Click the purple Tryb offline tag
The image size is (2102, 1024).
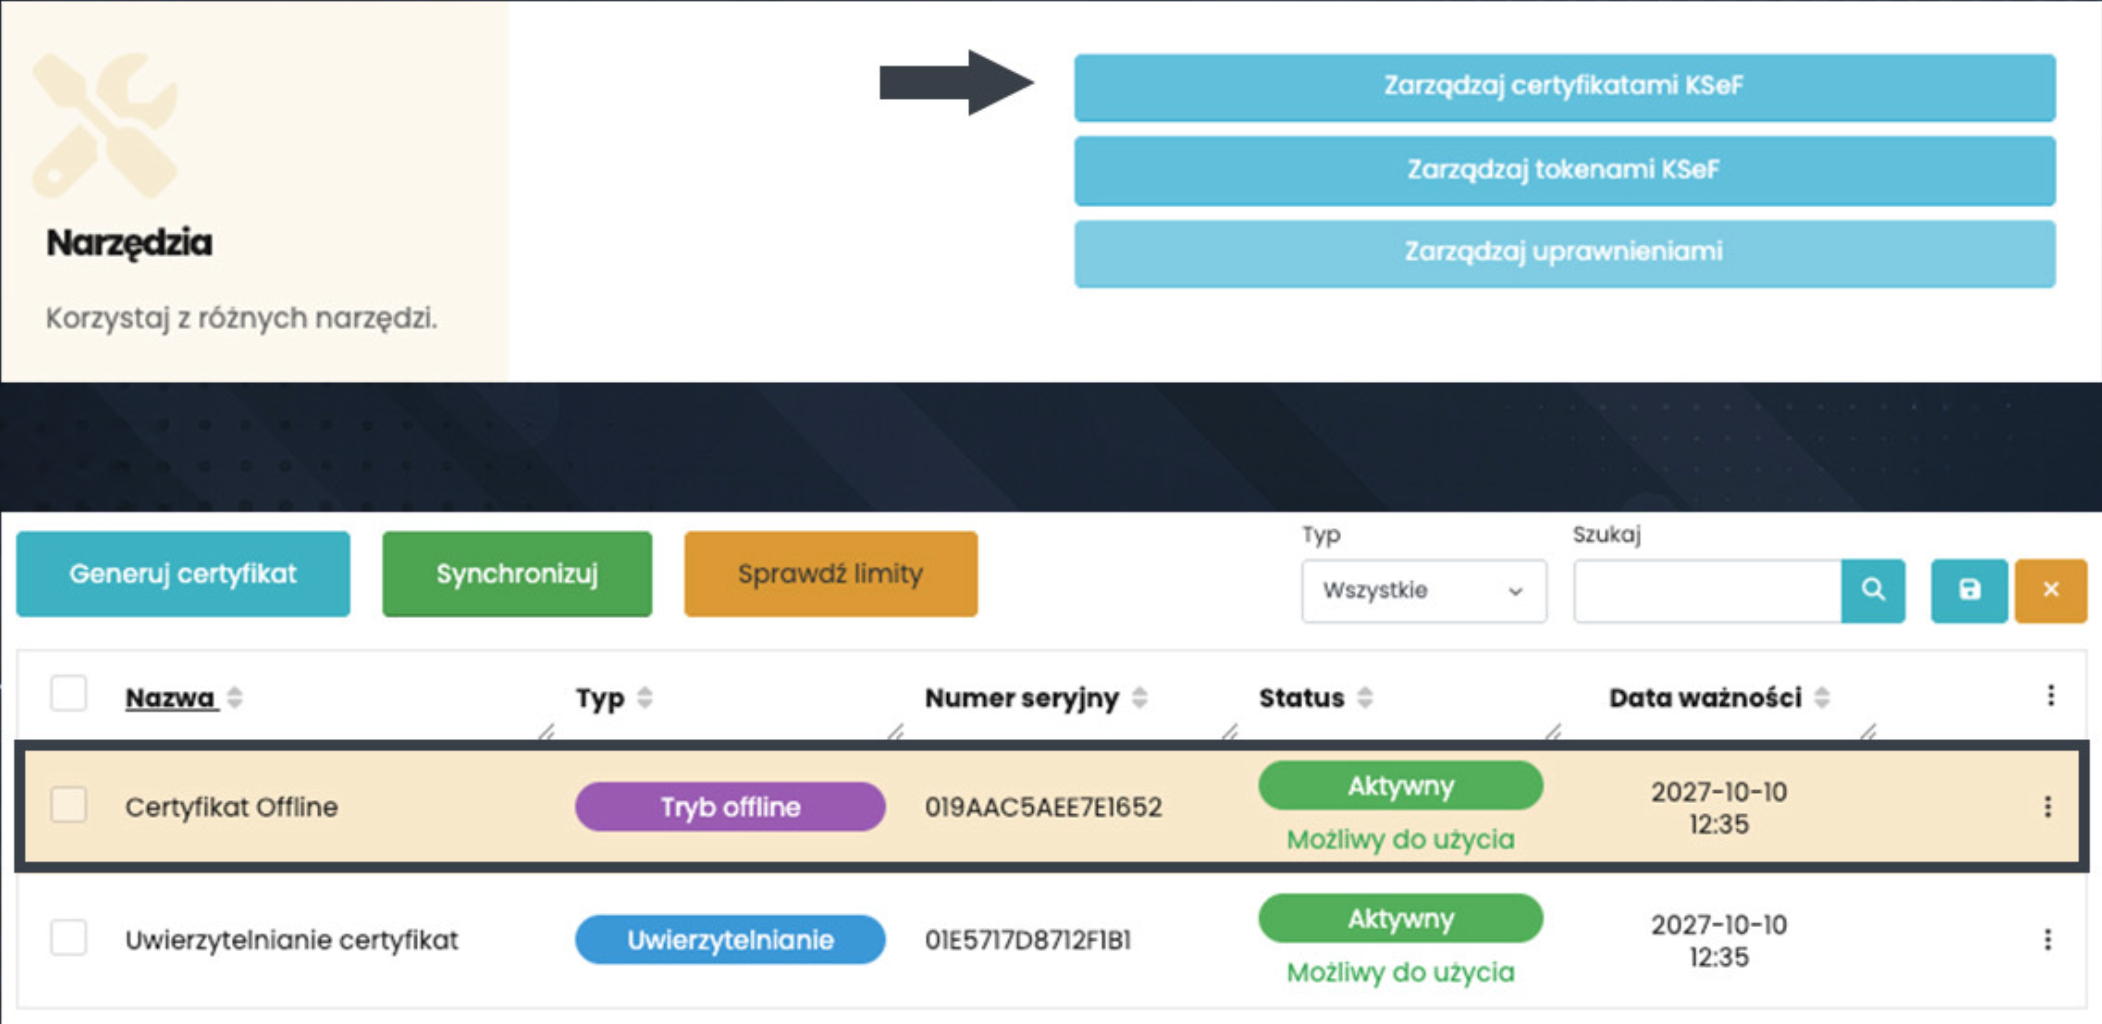(730, 807)
